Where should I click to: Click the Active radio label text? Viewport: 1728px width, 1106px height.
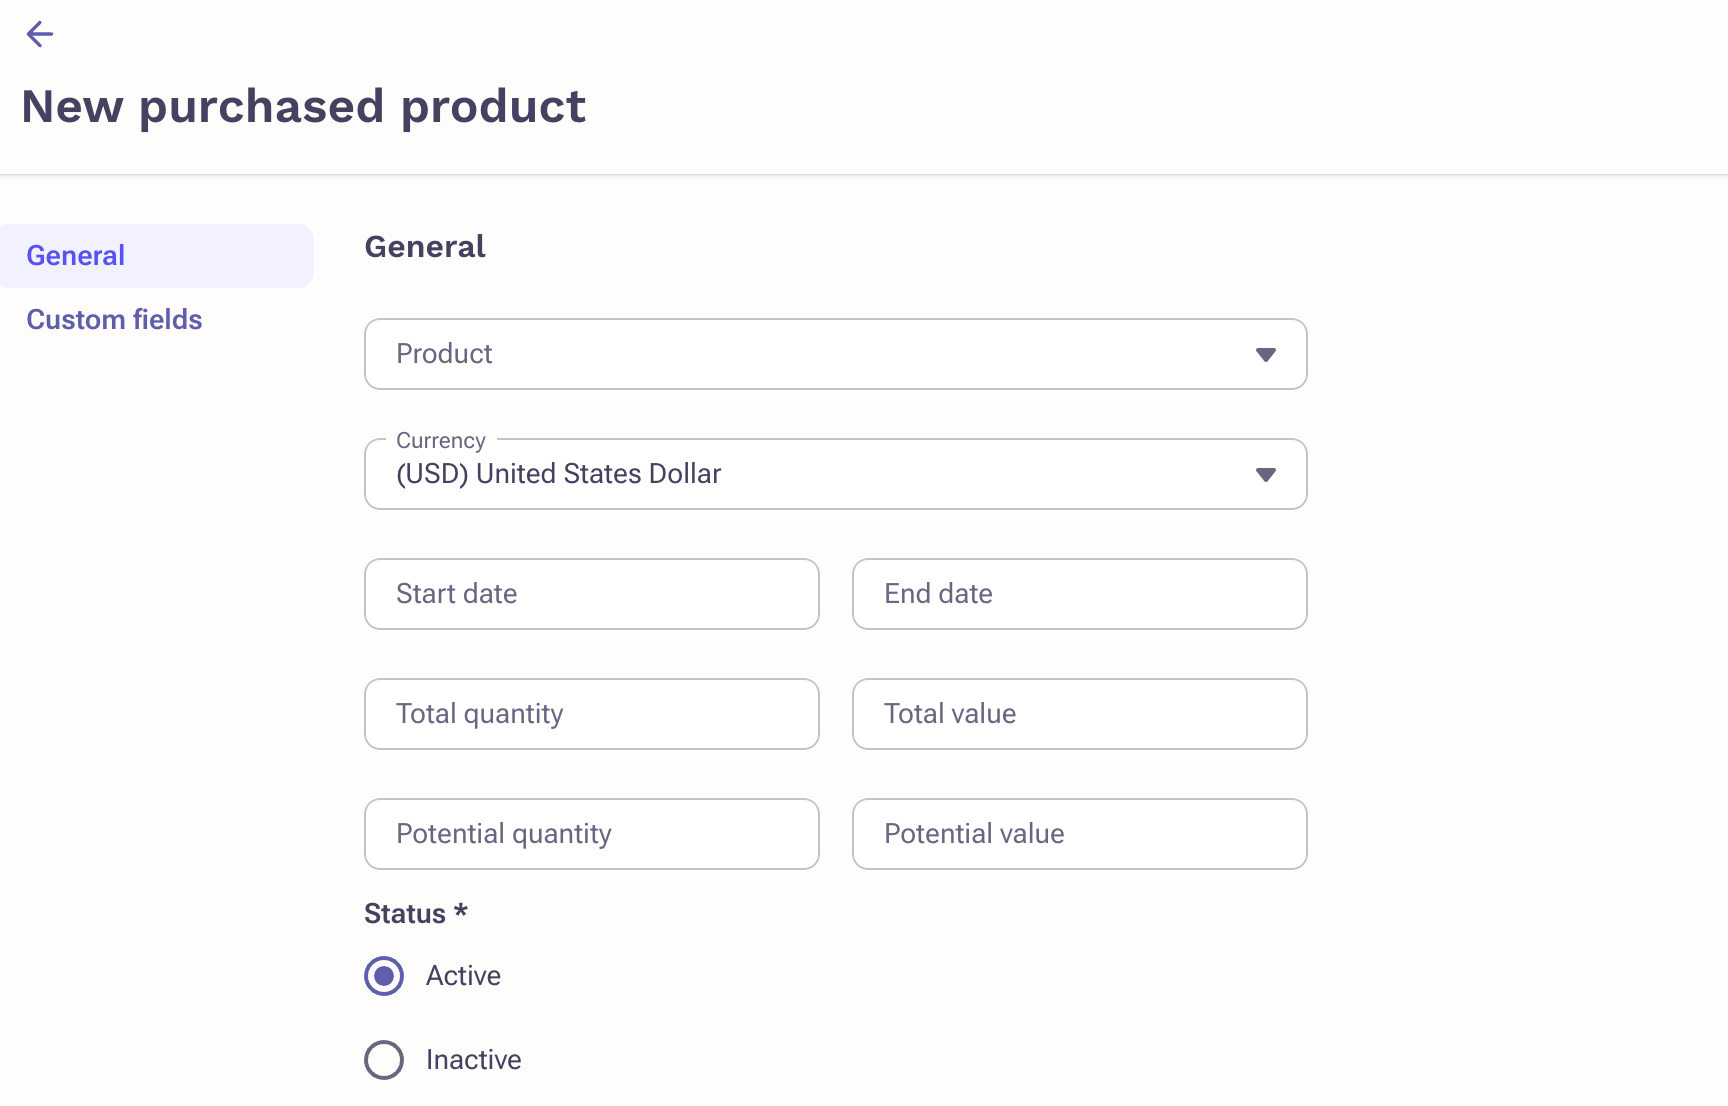point(463,976)
